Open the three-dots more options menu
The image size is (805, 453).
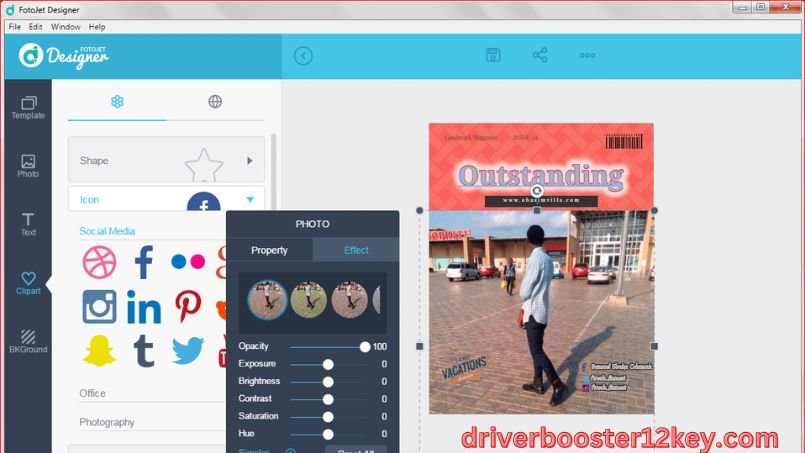pyautogui.click(x=587, y=55)
